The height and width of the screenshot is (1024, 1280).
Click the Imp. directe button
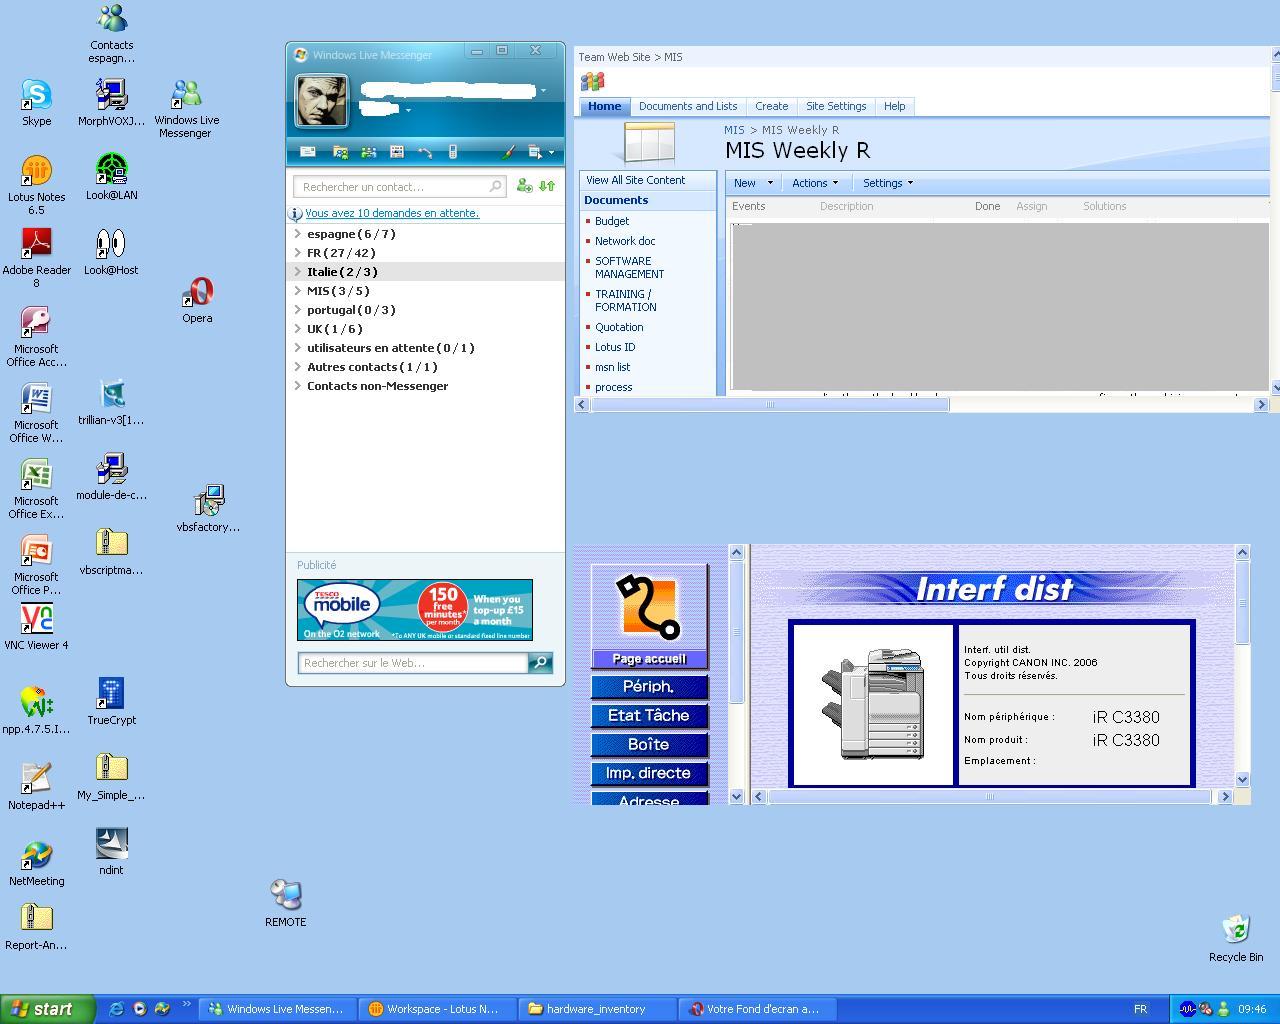(649, 774)
